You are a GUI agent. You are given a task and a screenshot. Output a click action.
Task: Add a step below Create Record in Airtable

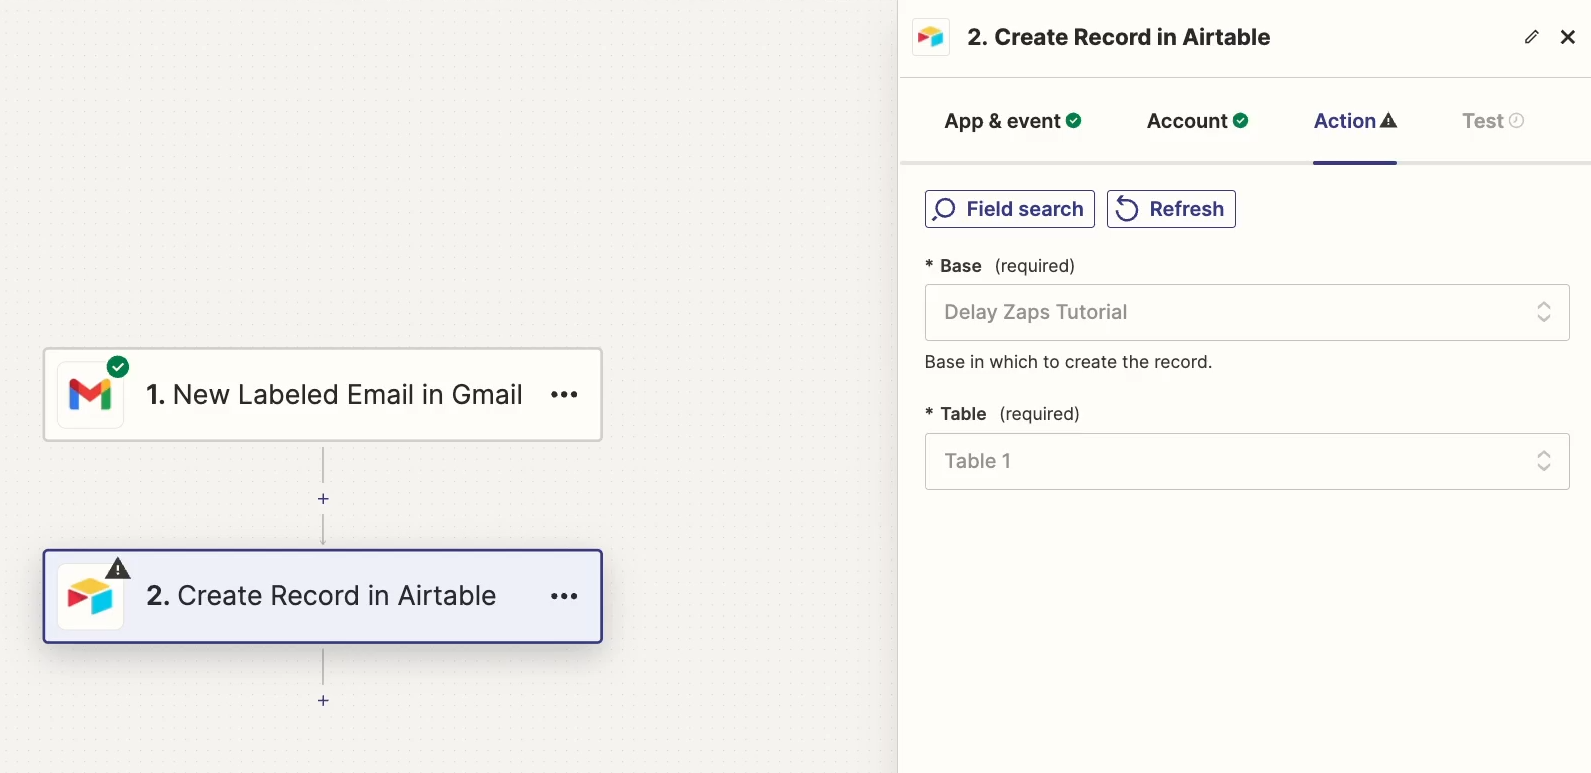323,701
